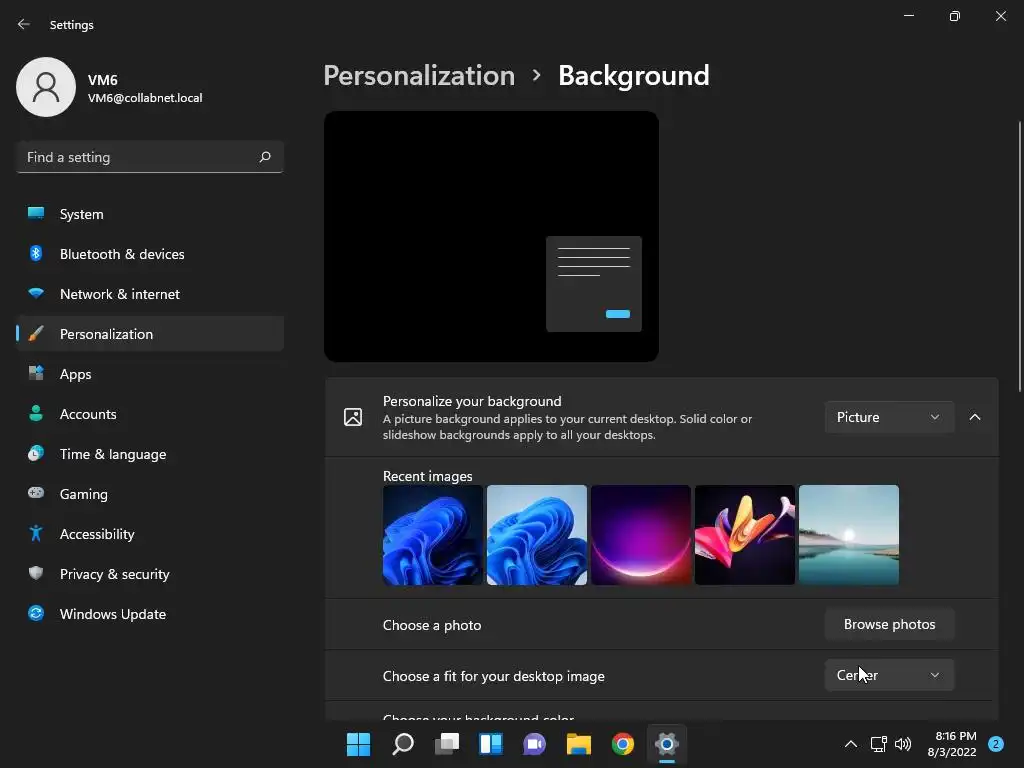Click the search magnifier in Find a setting
Viewport: 1024px width, 768px height.
click(x=264, y=157)
